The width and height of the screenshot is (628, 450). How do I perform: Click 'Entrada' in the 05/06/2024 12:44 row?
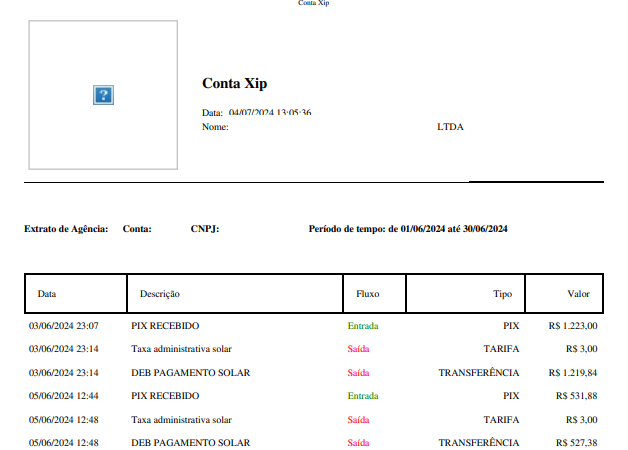(363, 396)
